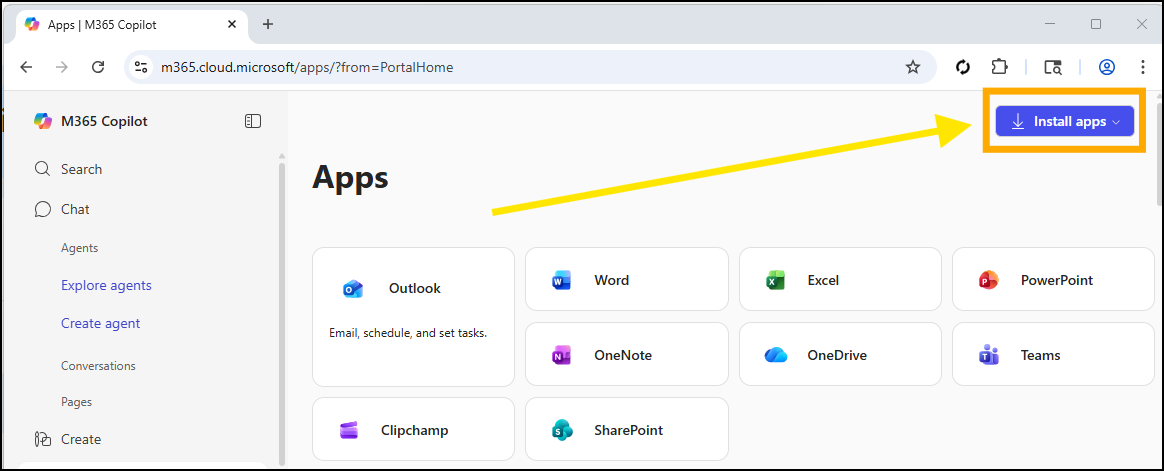Click the M365 Copilot logo in sidebar
The height and width of the screenshot is (471, 1164).
[43, 121]
